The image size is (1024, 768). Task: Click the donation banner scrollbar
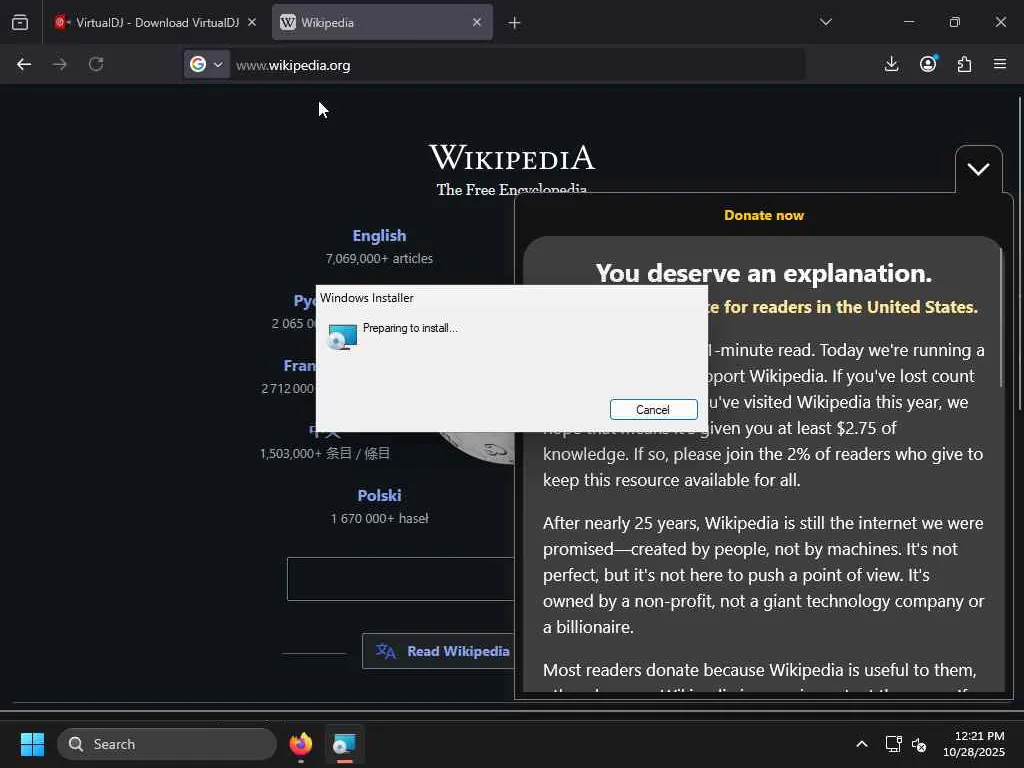(x=1000, y=317)
